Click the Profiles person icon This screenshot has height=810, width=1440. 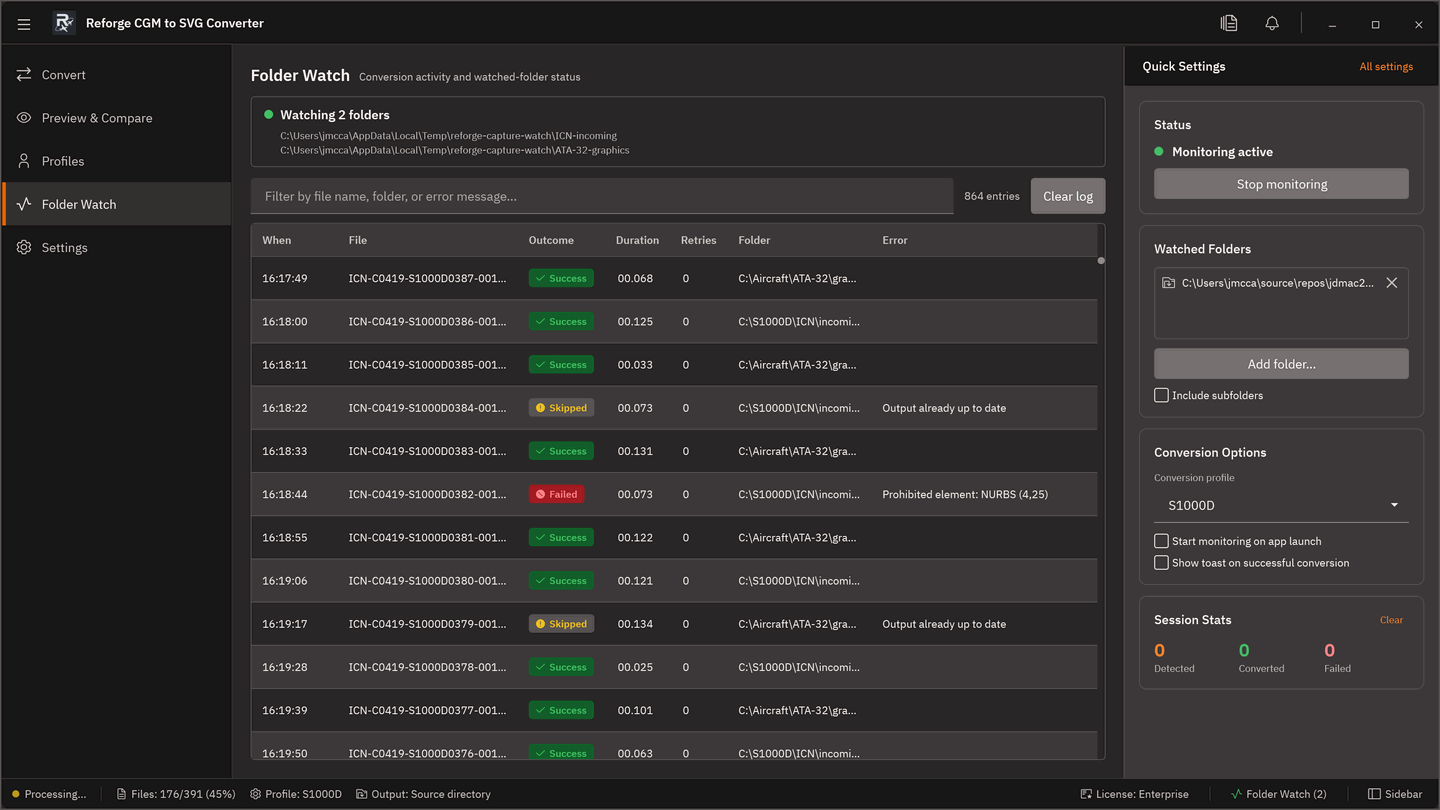pos(24,161)
